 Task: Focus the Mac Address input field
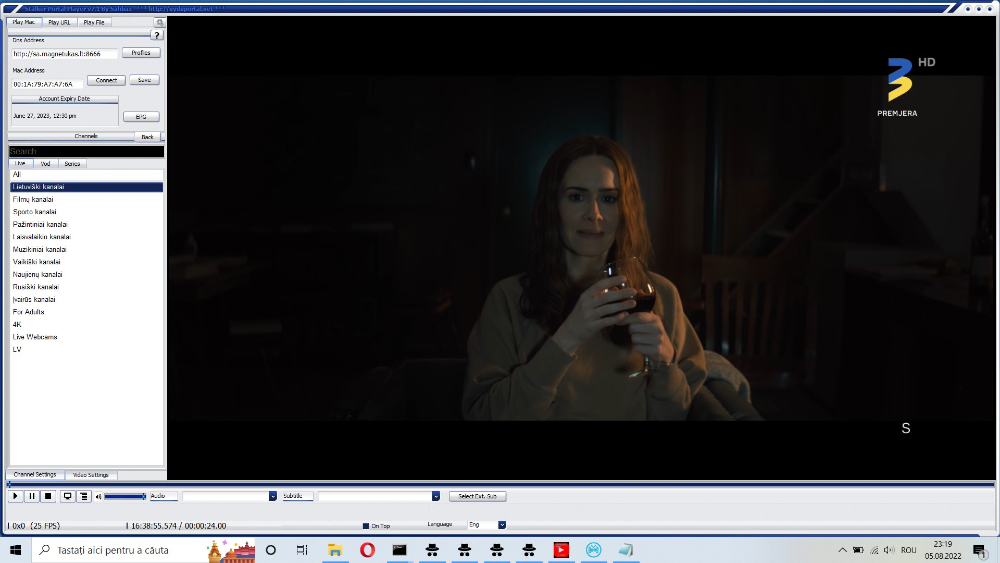click(47, 84)
